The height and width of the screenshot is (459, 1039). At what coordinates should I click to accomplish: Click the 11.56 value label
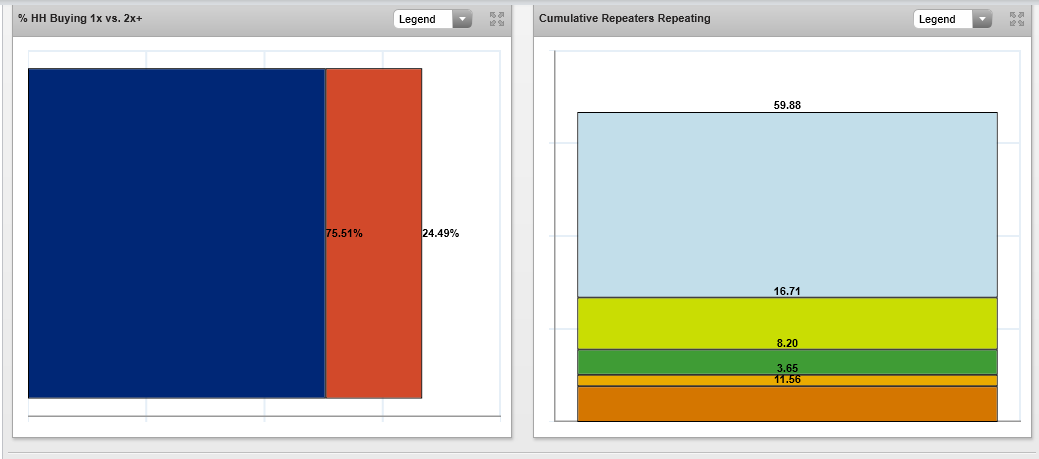pyautogui.click(x=787, y=380)
